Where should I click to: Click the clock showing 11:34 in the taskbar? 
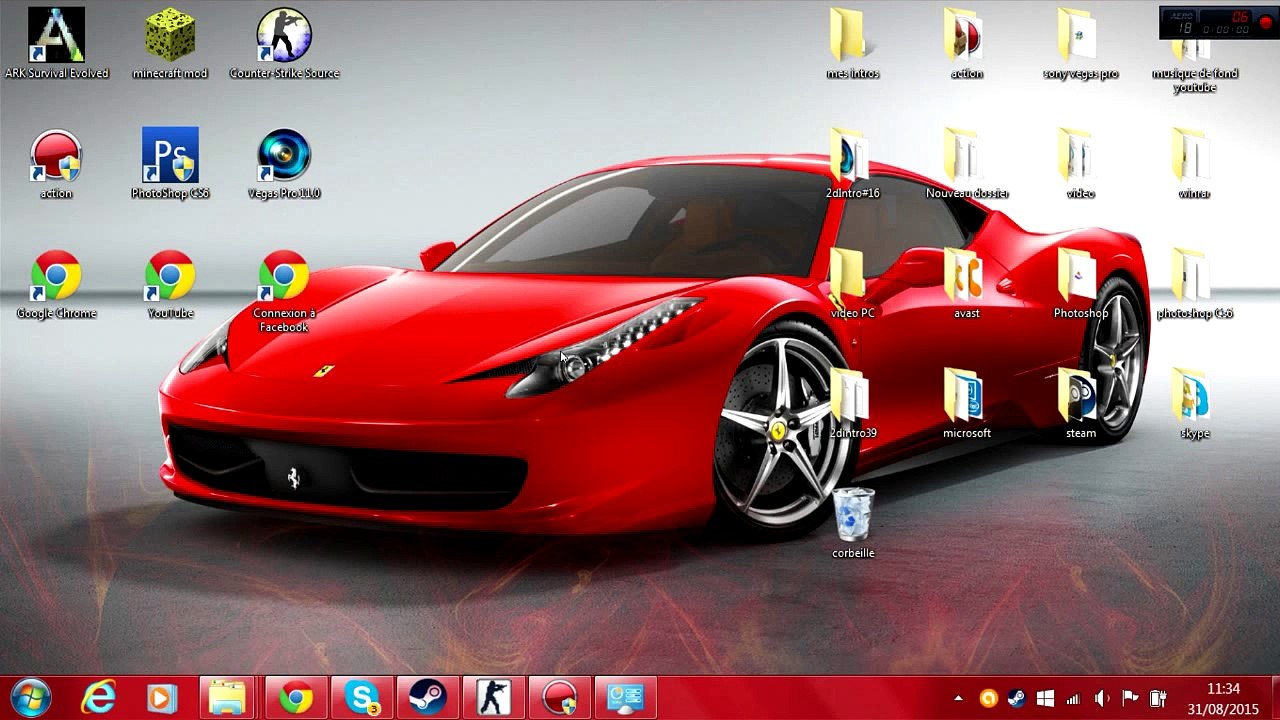[1223, 698]
